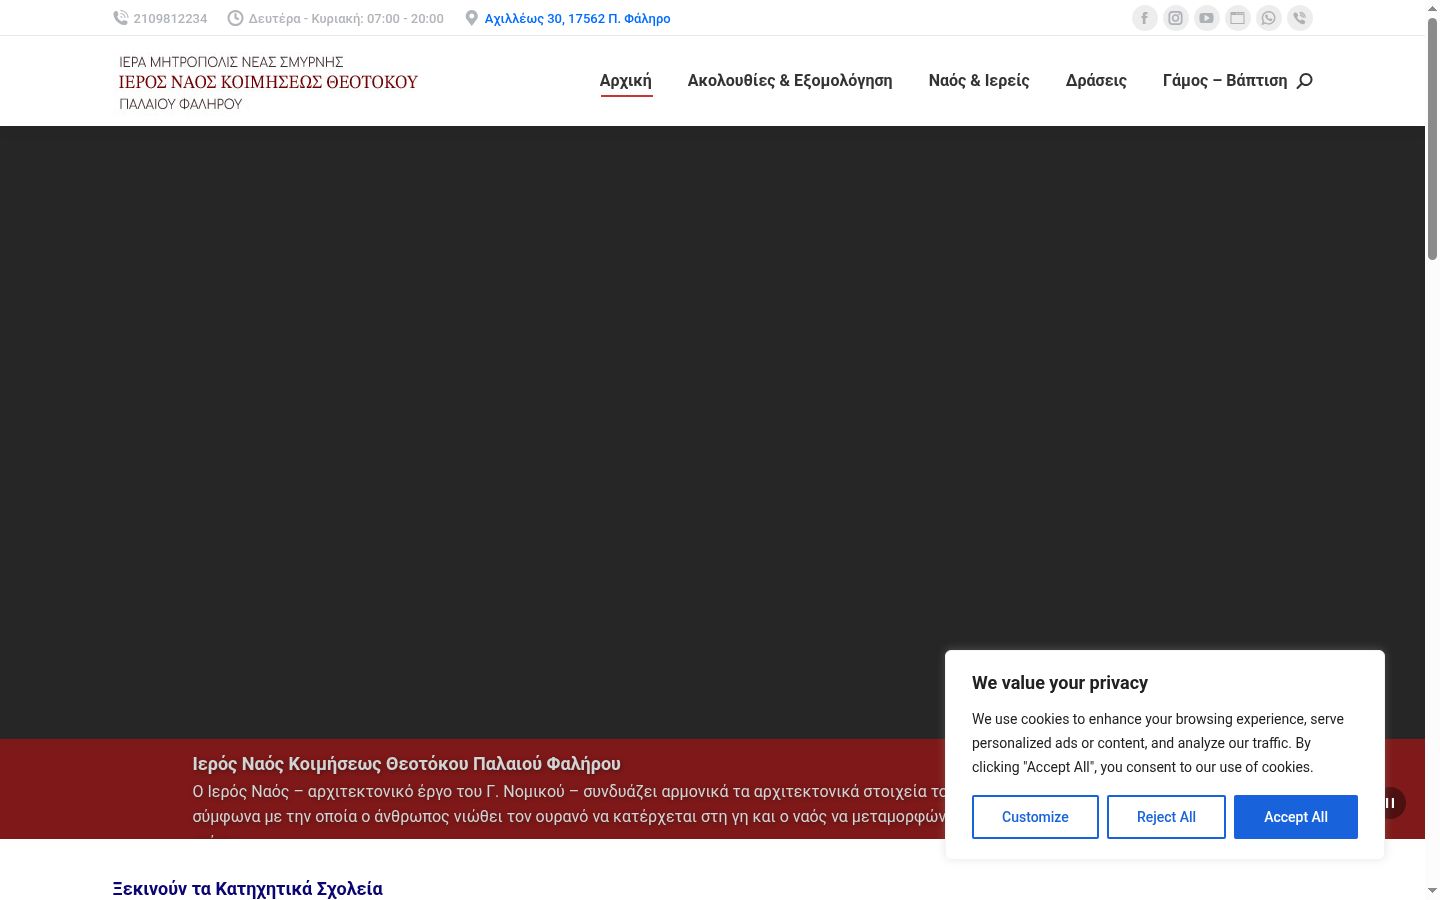This screenshot has width=1440, height=900.
Task: Pause the hero slideshow
Action: [x=1390, y=803]
